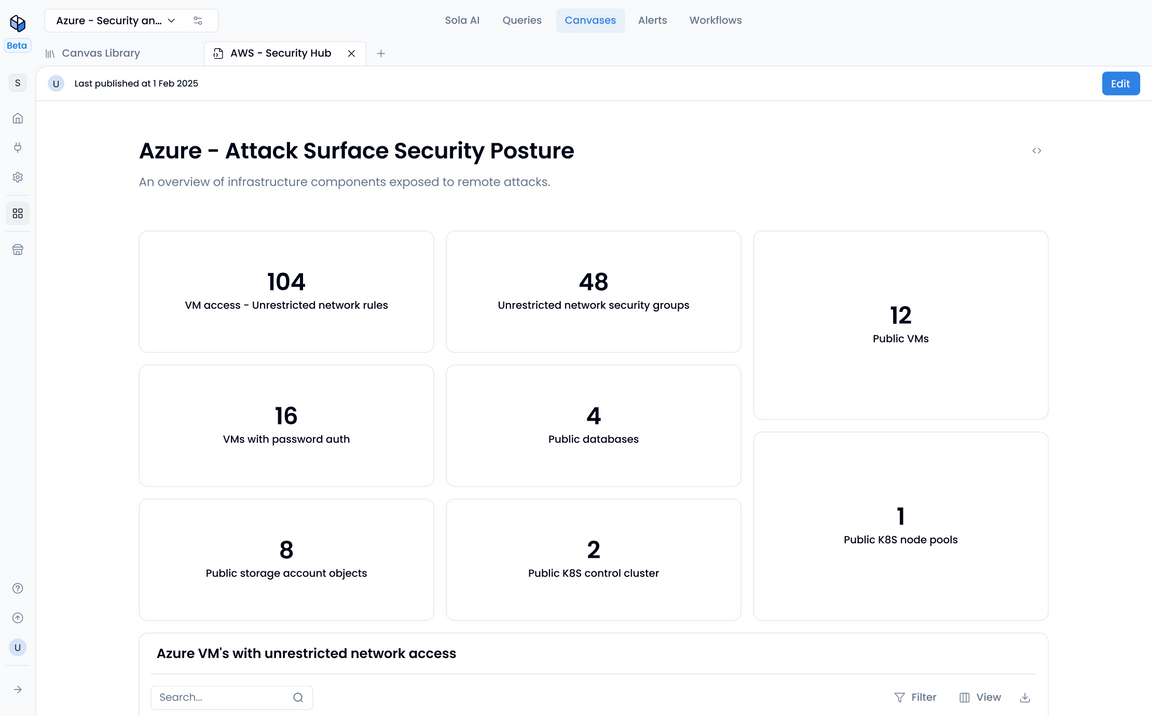The width and height of the screenshot is (1152, 716).
Task: Click the S workspace badge in sidebar
Action: [x=18, y=83]
